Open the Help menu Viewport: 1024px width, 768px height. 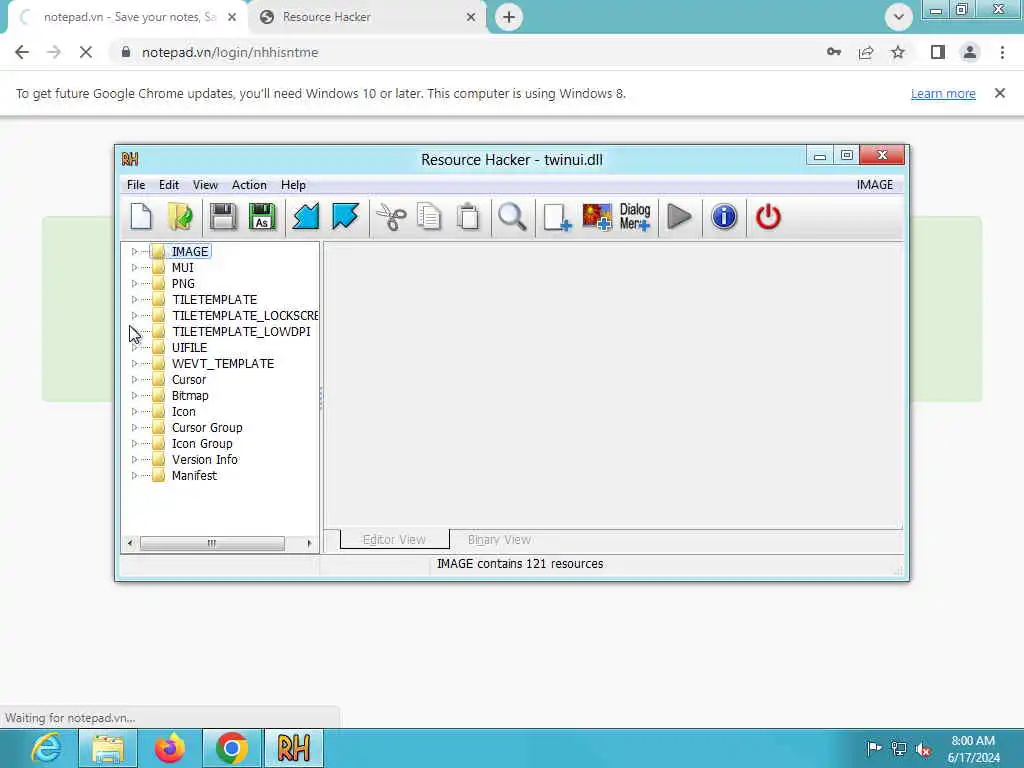point(293,185)
